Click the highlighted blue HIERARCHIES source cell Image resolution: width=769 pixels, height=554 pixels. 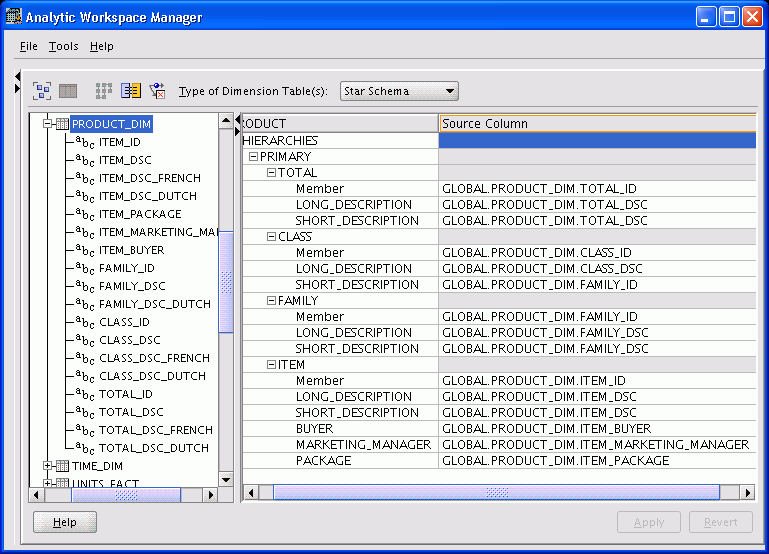[x=597, y=141]
